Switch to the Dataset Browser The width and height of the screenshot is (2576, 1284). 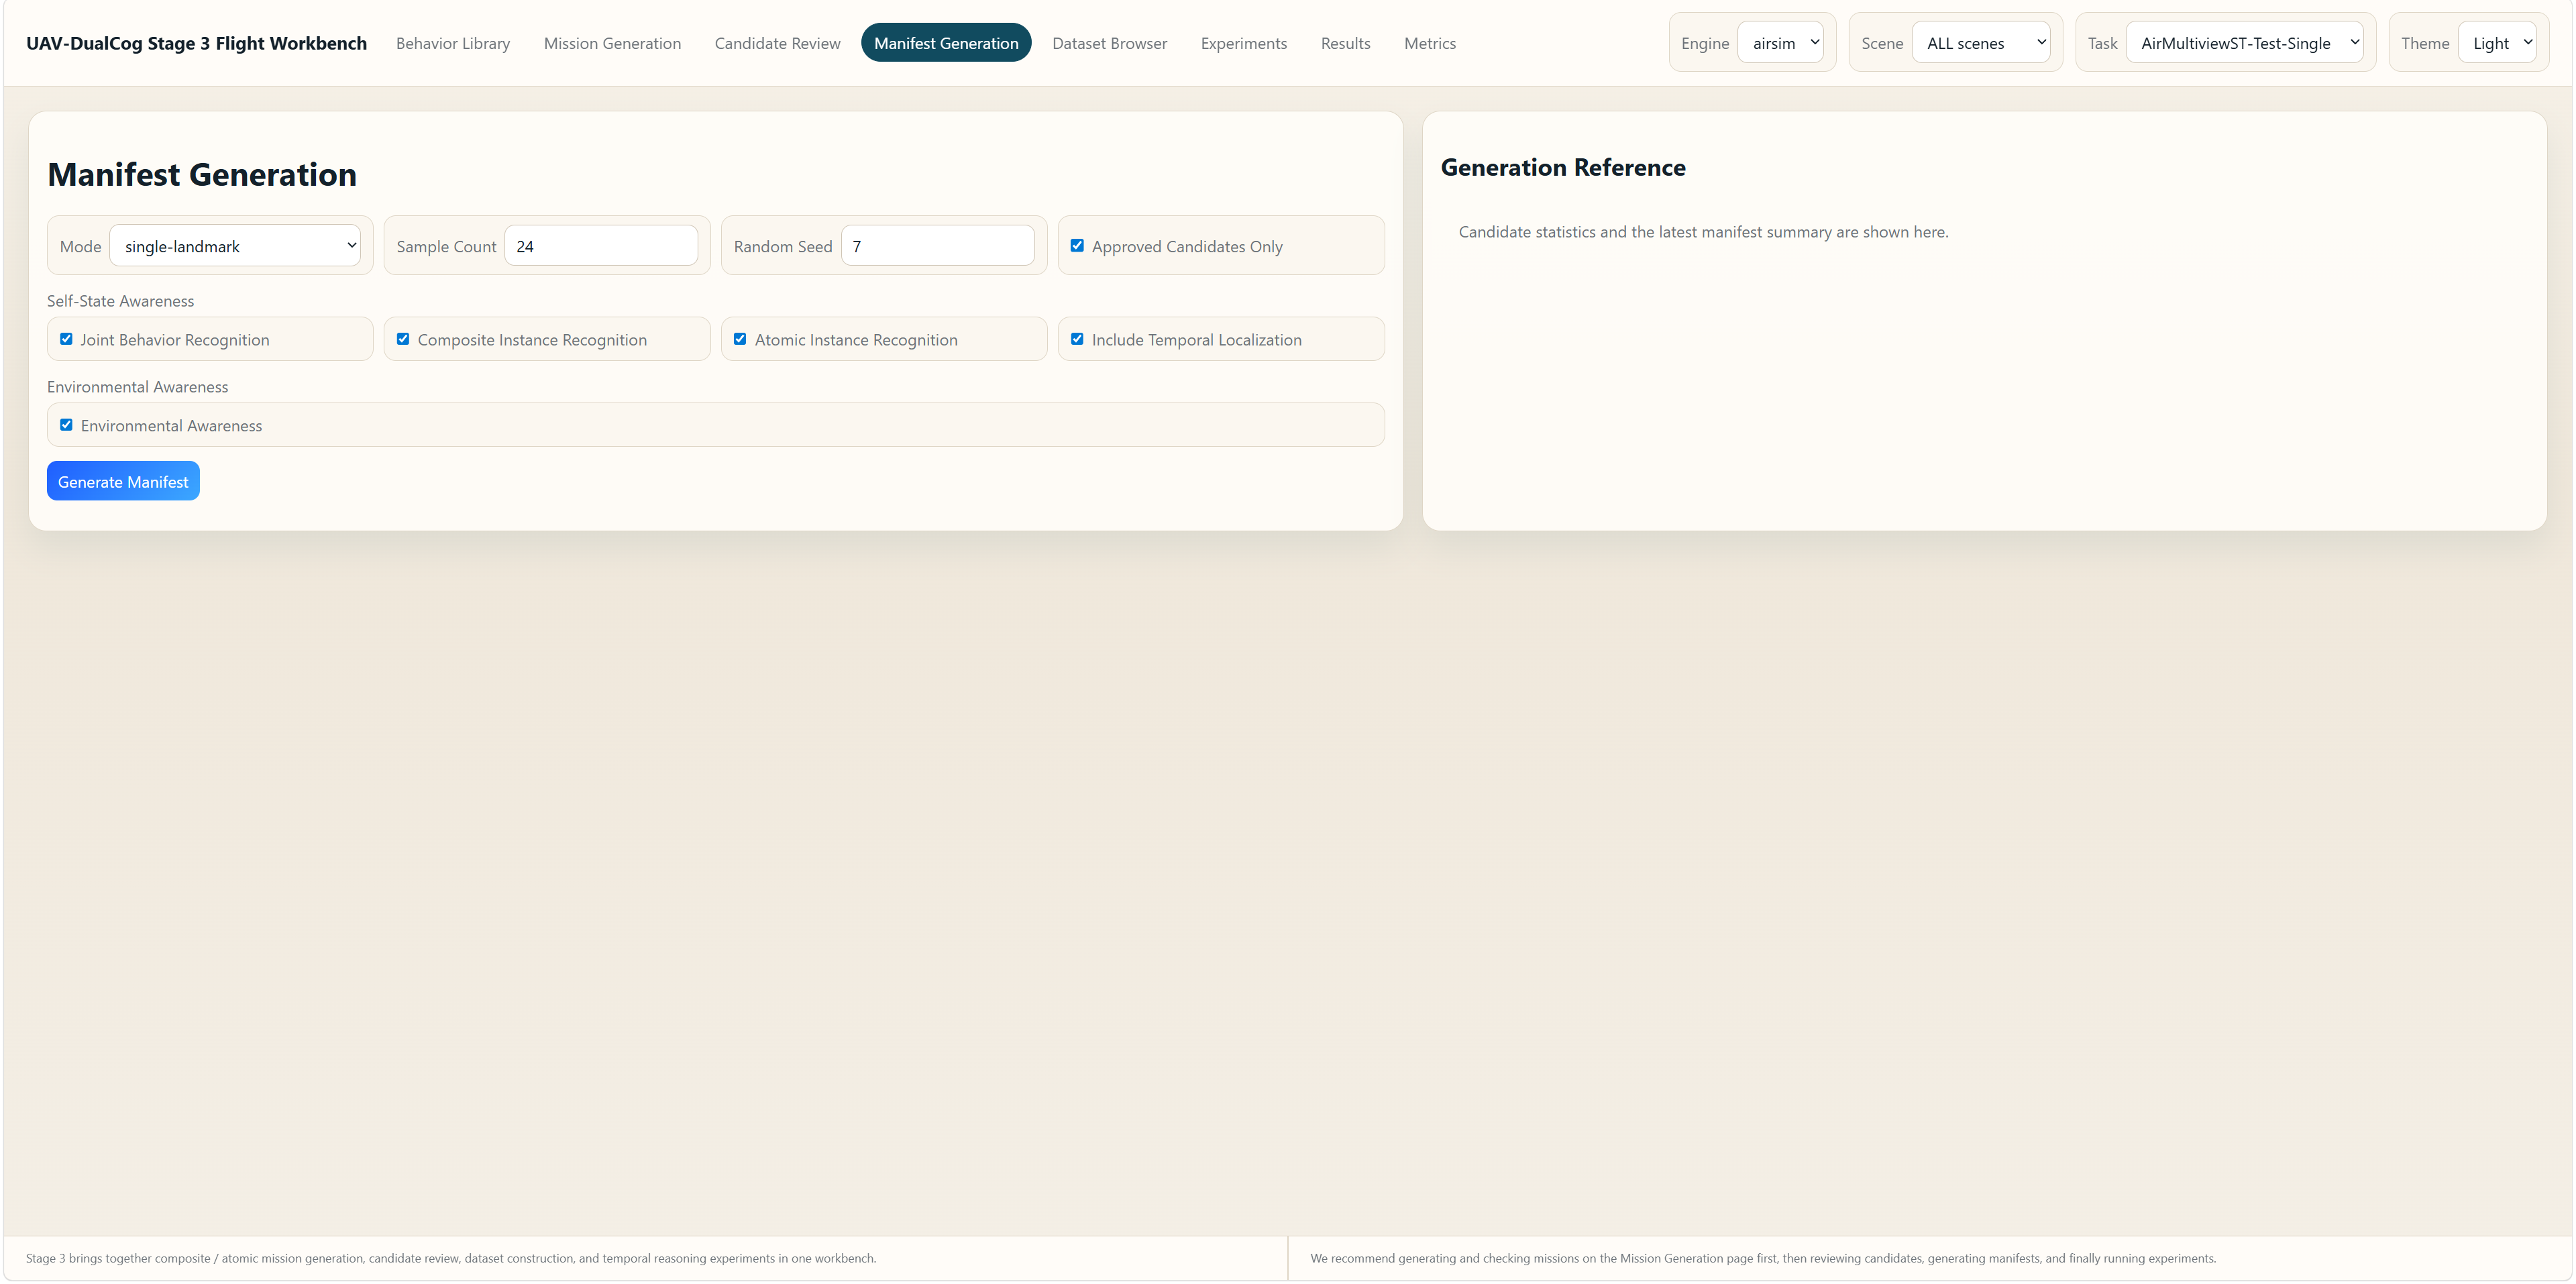[1109, 43]
